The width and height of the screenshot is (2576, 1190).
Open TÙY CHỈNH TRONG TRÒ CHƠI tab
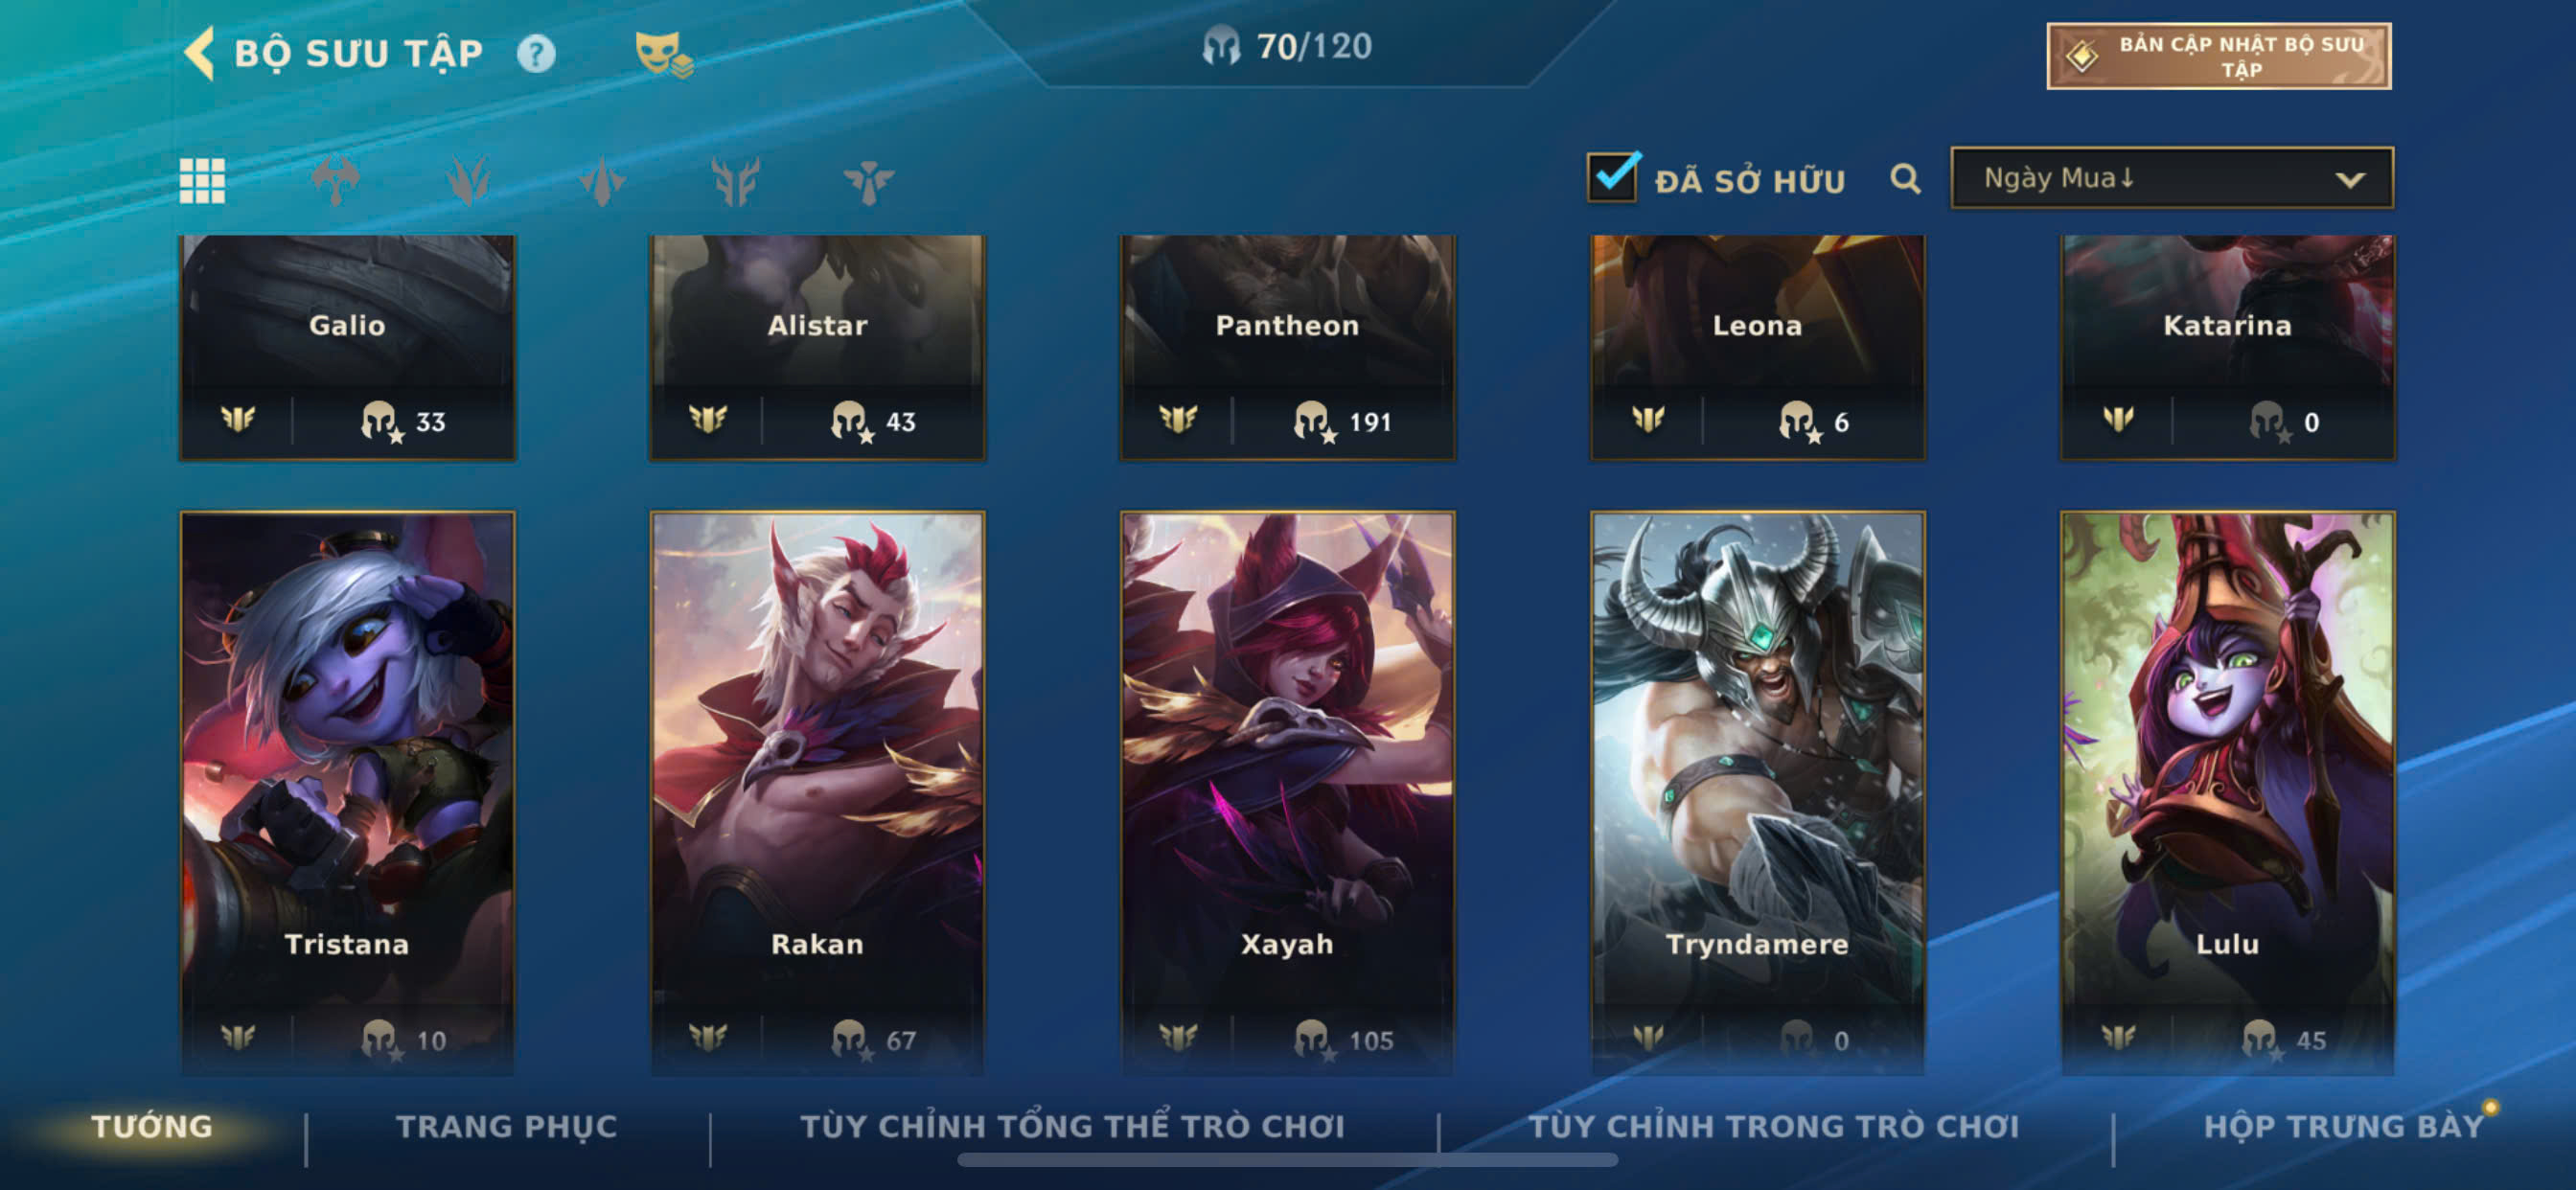click(x=1773, y=1126)
